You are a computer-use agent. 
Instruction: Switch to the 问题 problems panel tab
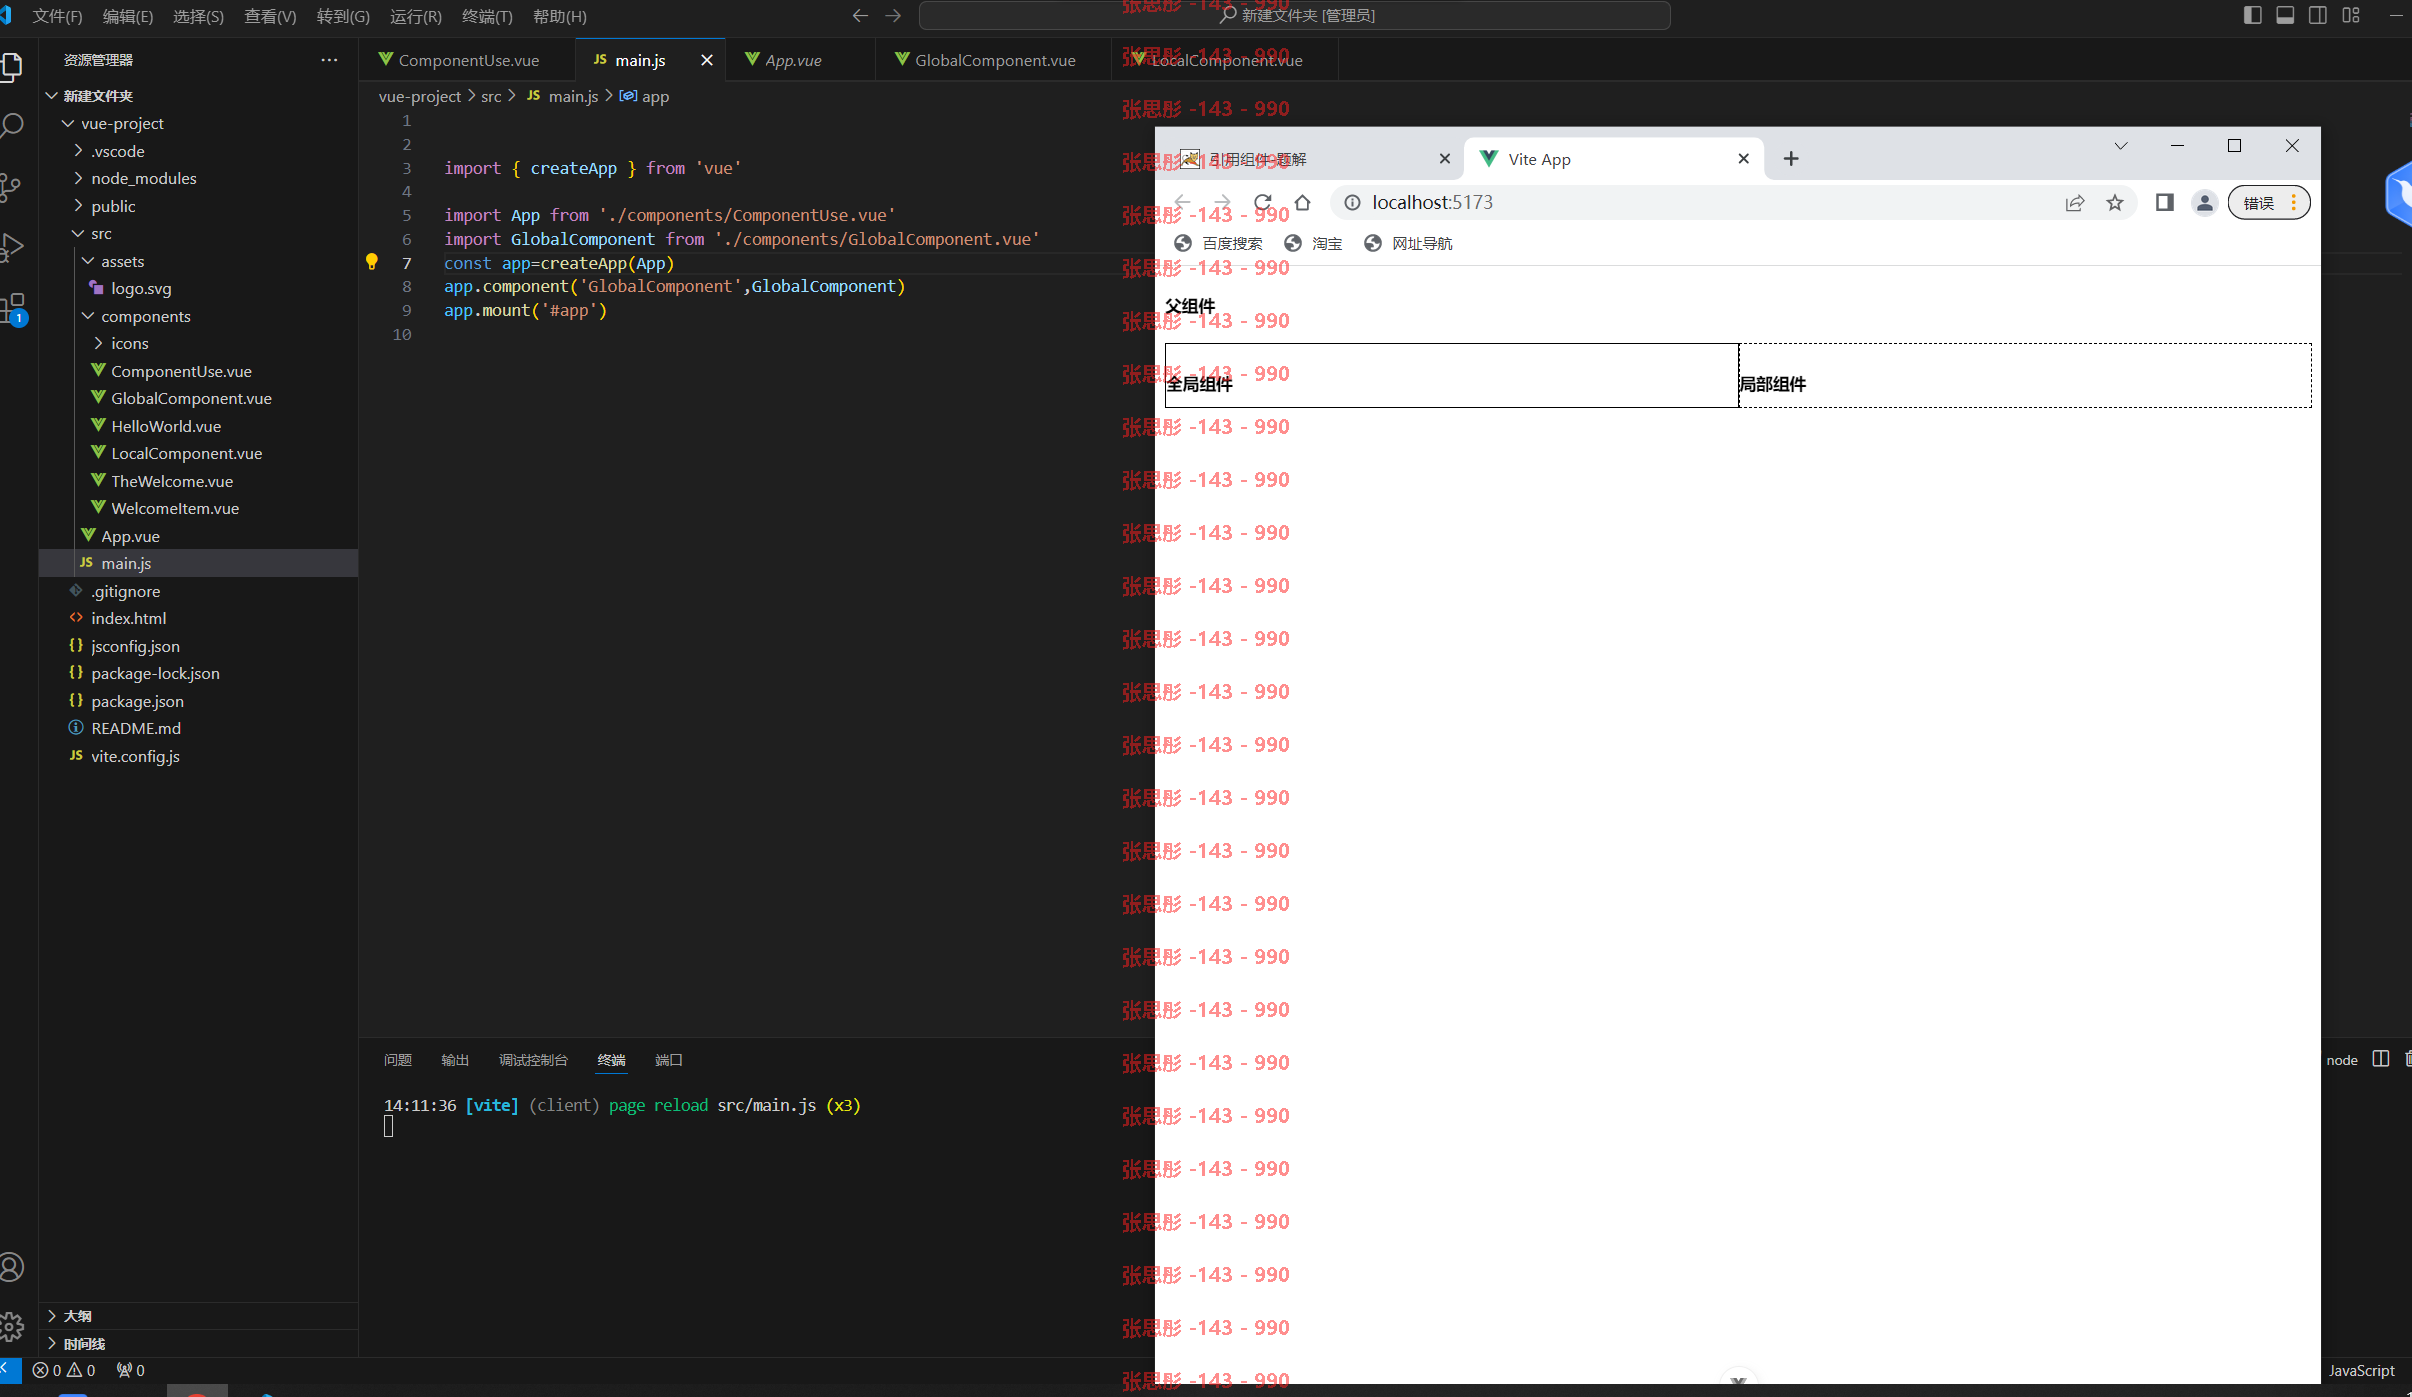pyautogui.click(x=398, y=1060)
